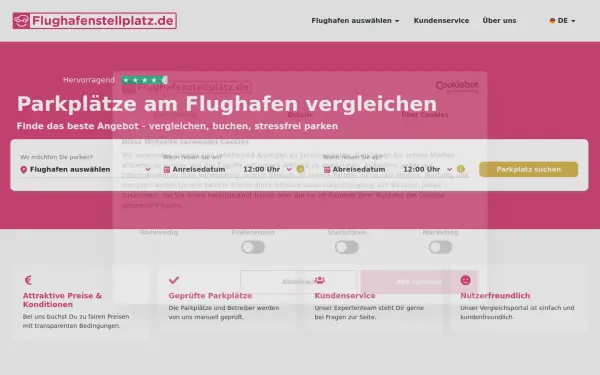Click the euro icon on Attraktive Preise card
This screenshot has width=600, height=375.
point(28,280)
